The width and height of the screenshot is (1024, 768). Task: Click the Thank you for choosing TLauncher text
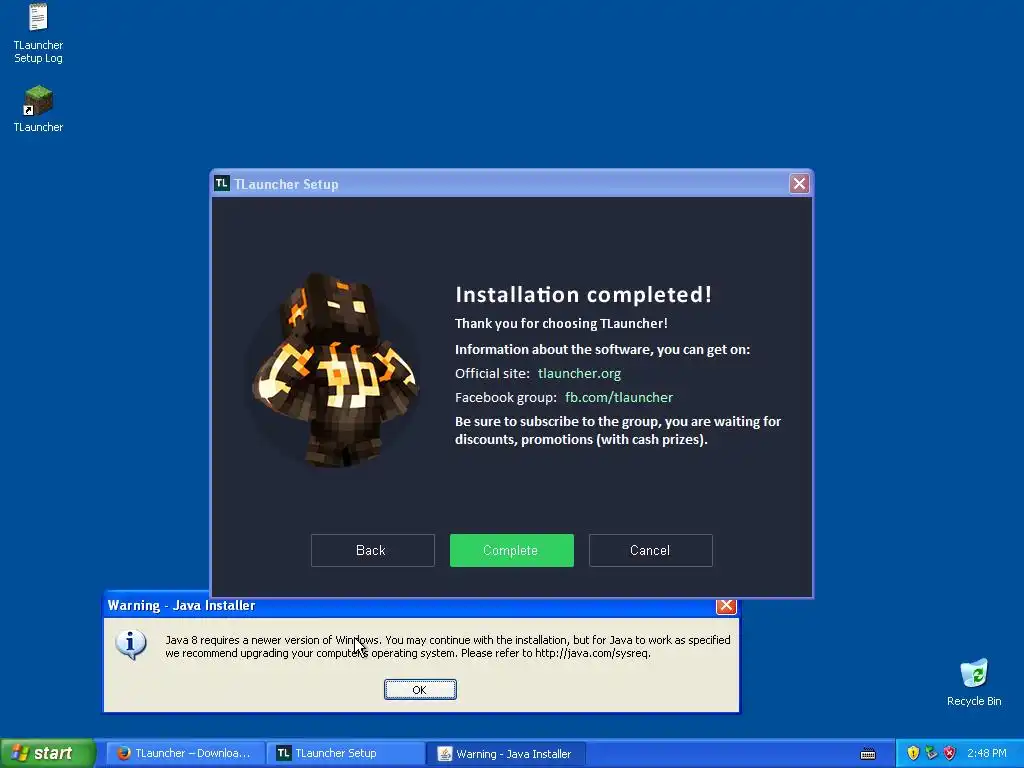tap(561, 323)
